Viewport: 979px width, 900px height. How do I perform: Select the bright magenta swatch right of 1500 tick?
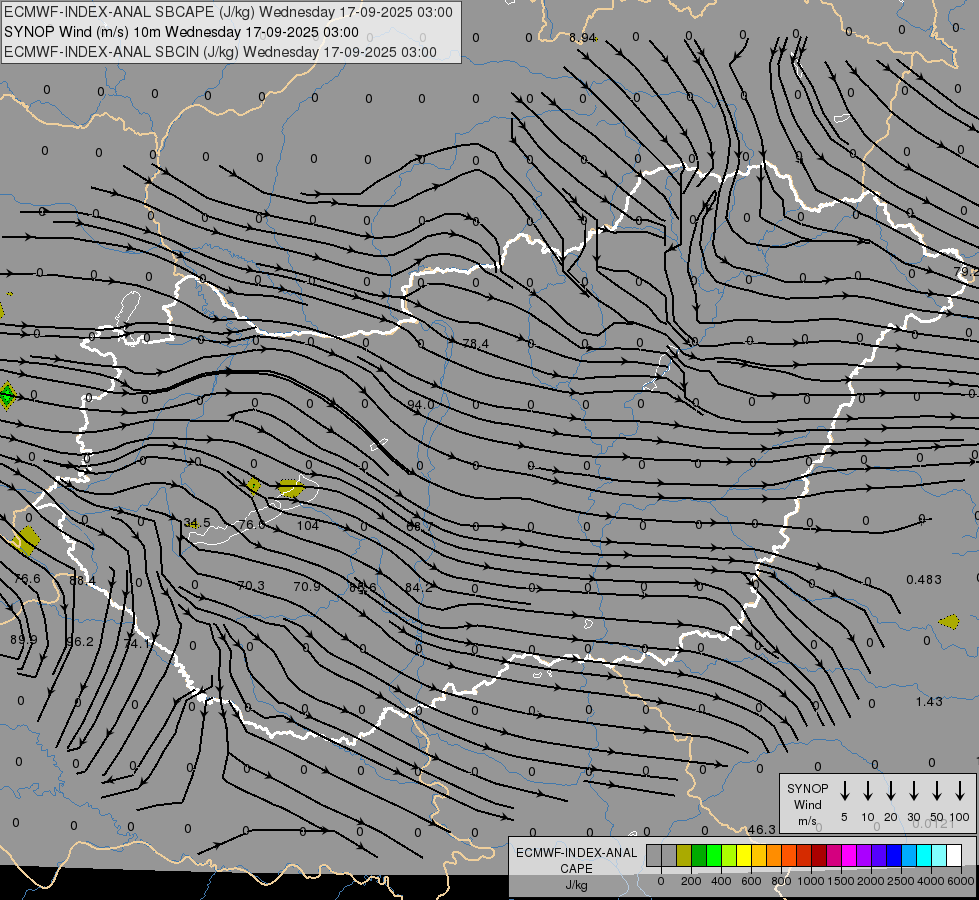tap(849, 855)
